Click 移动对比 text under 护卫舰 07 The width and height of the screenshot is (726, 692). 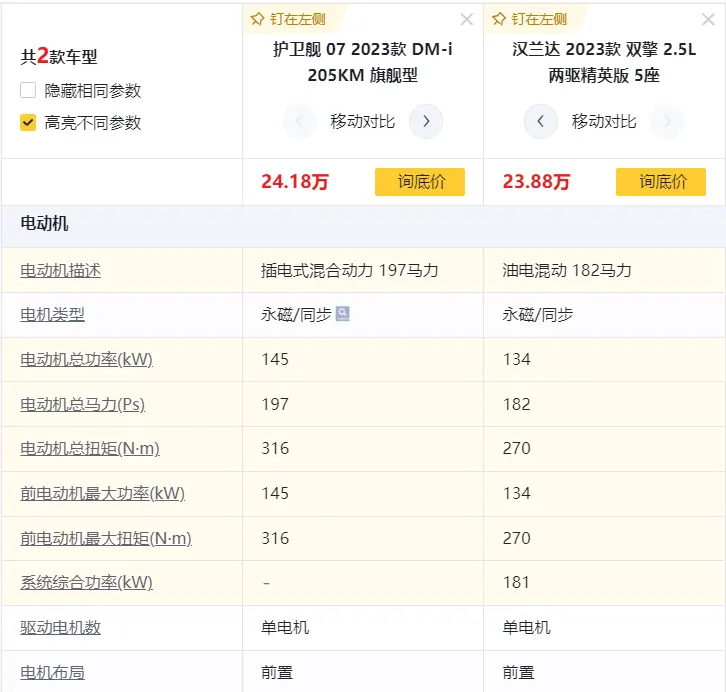pyautogui.click(x=363, y=121)
